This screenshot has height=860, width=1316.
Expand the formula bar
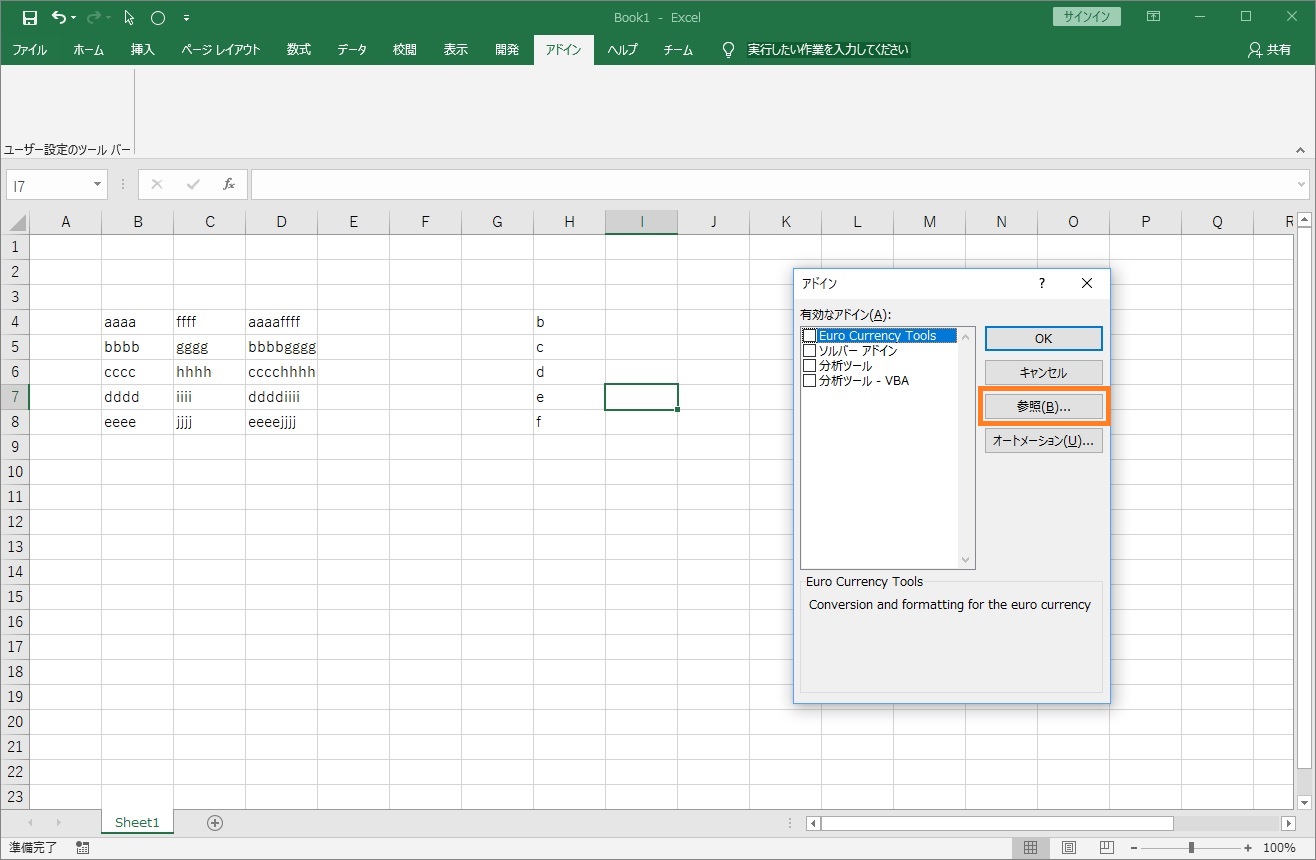pyautogui.click(x=1301, y=184)
